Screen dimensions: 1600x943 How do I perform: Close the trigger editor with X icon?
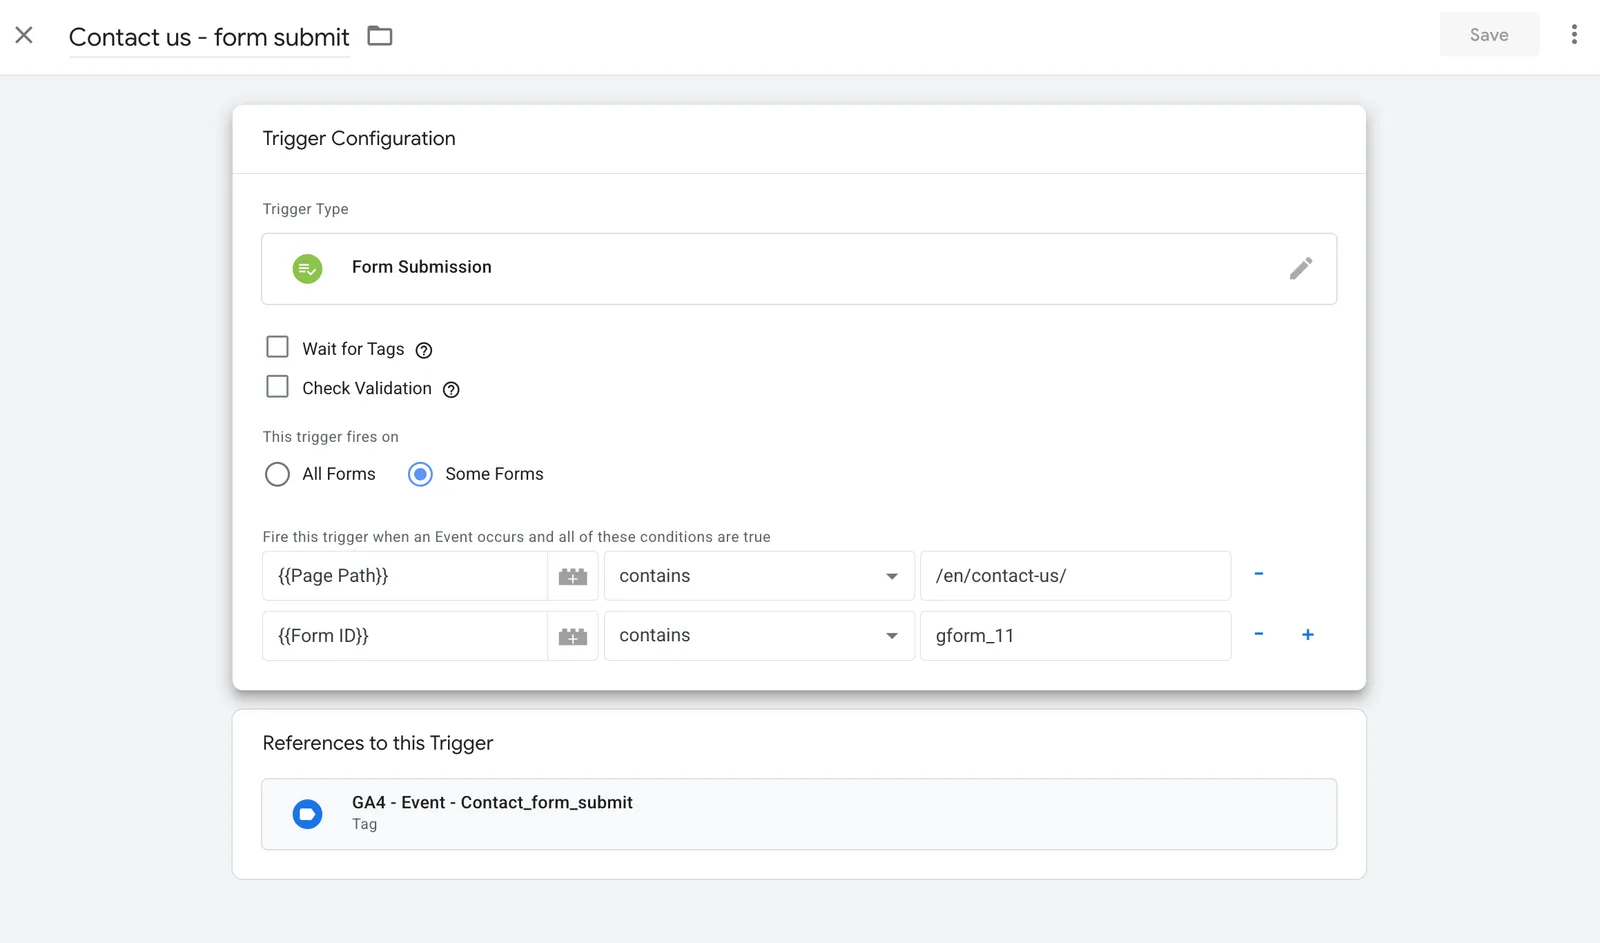tap(24, 35)
